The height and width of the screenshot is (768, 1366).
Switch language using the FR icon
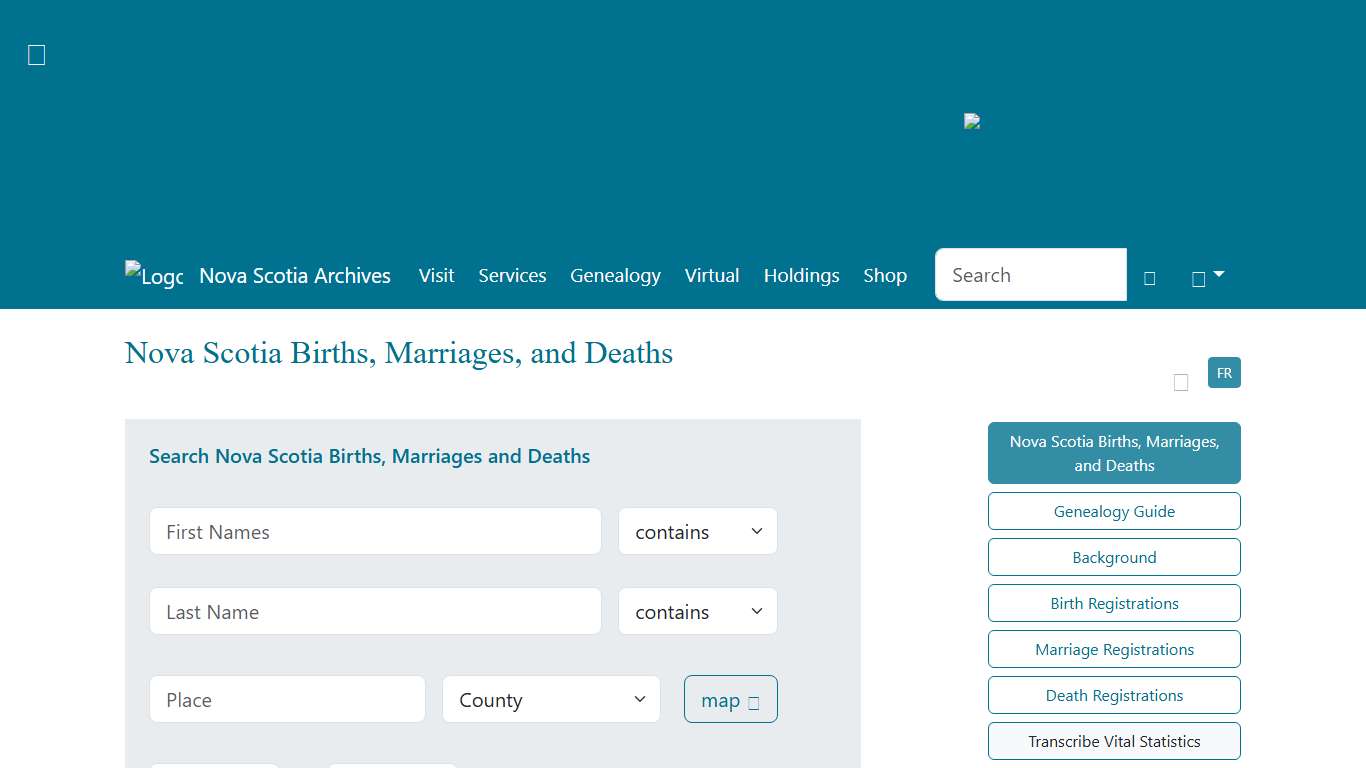coord(1224,372)
